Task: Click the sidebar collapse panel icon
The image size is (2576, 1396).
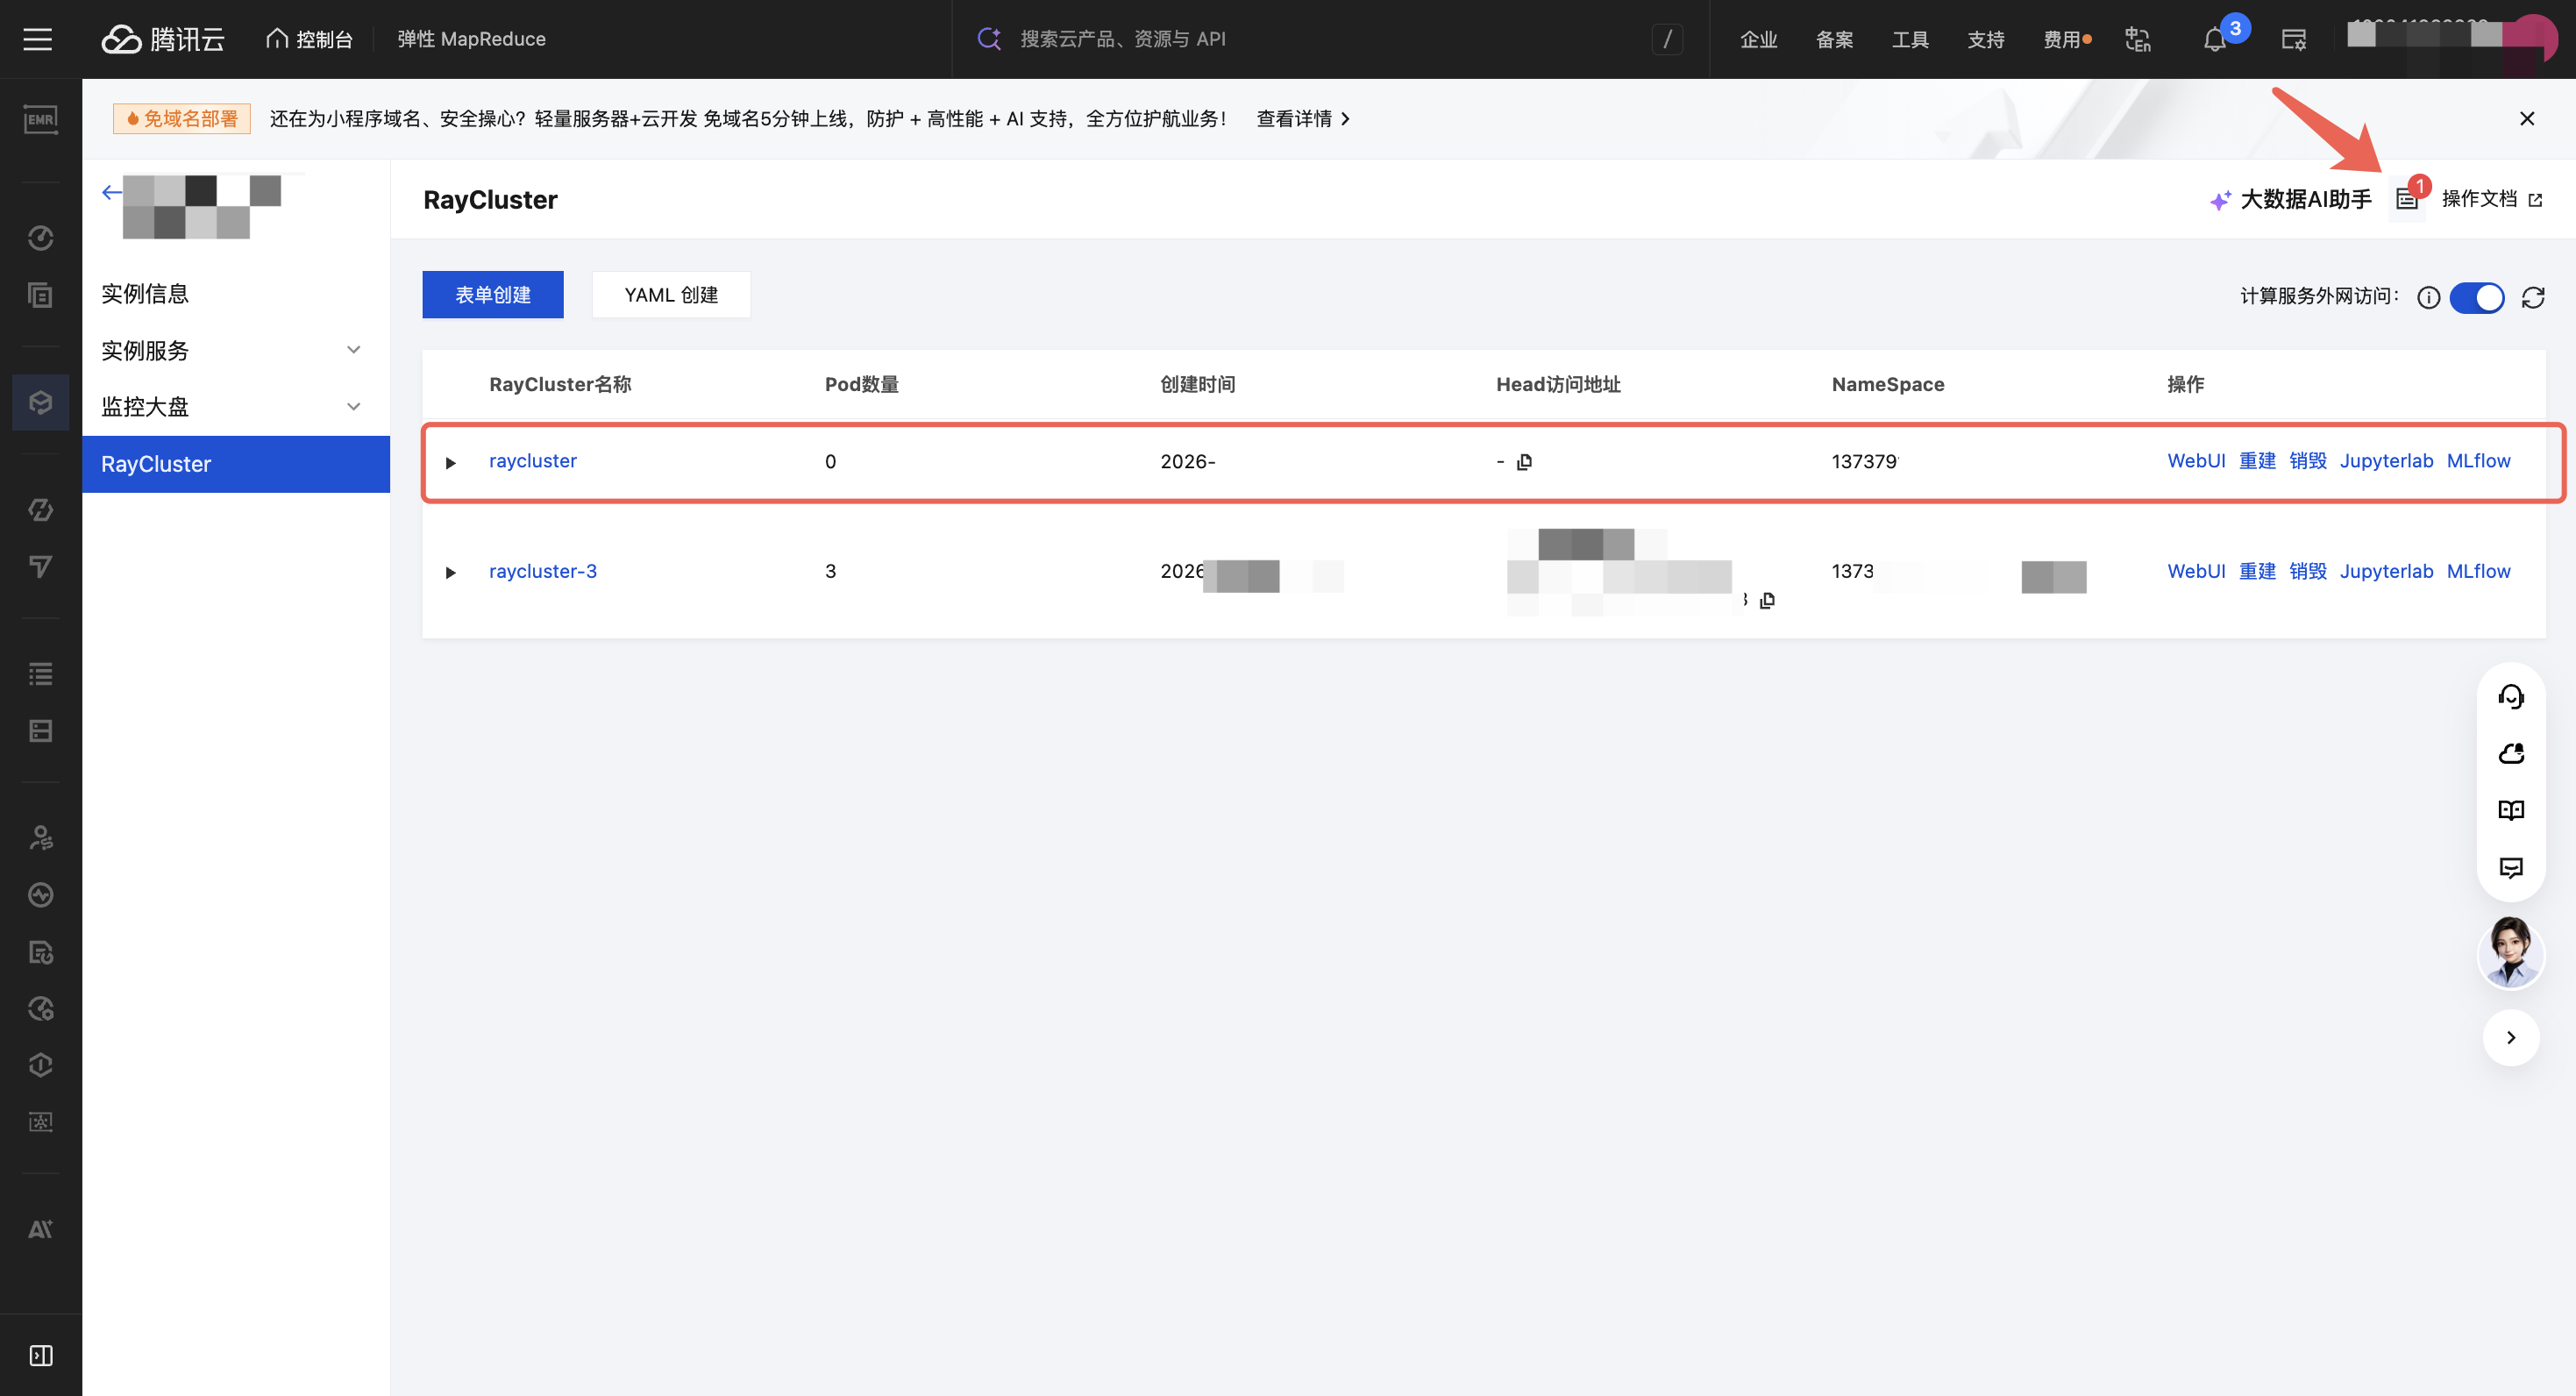Action: click(x=41, y=1356)
